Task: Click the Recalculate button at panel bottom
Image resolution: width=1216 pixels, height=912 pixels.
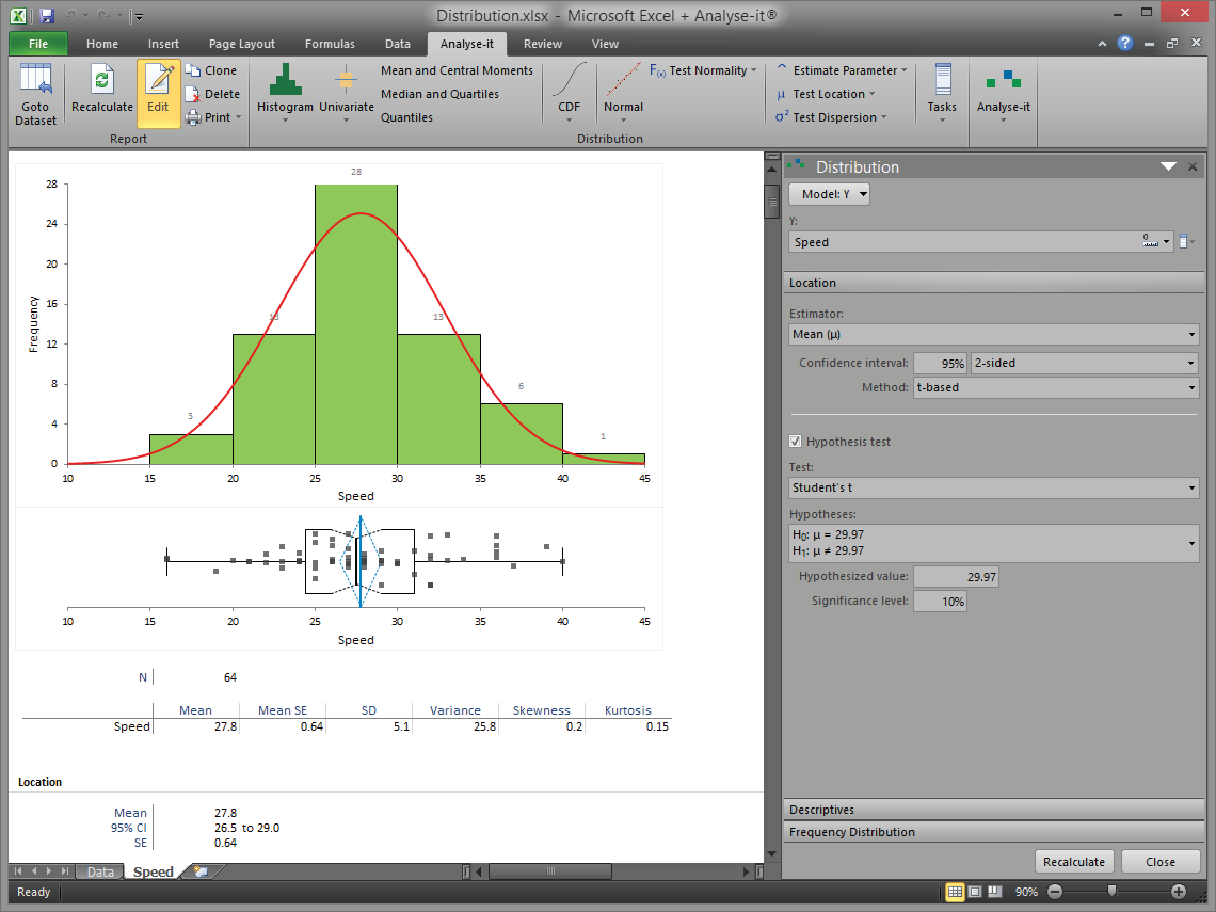Action: 1074,862
